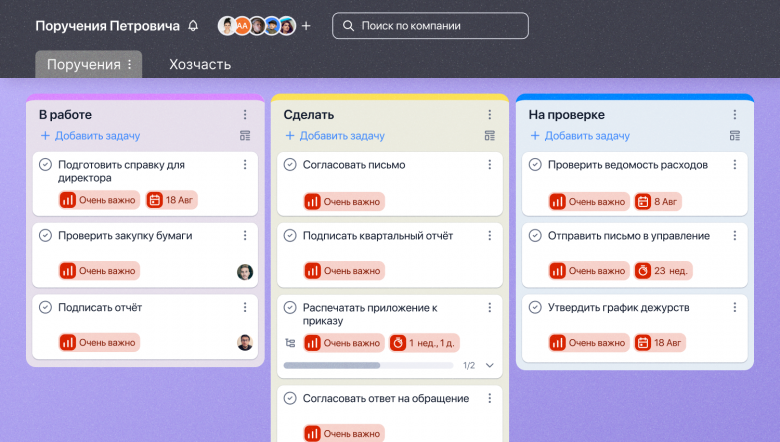Open menu for Согласовать ответ на обращение card
Image resolution: width=780 pixels, height=442 pixels.
[x=489, y=398]
